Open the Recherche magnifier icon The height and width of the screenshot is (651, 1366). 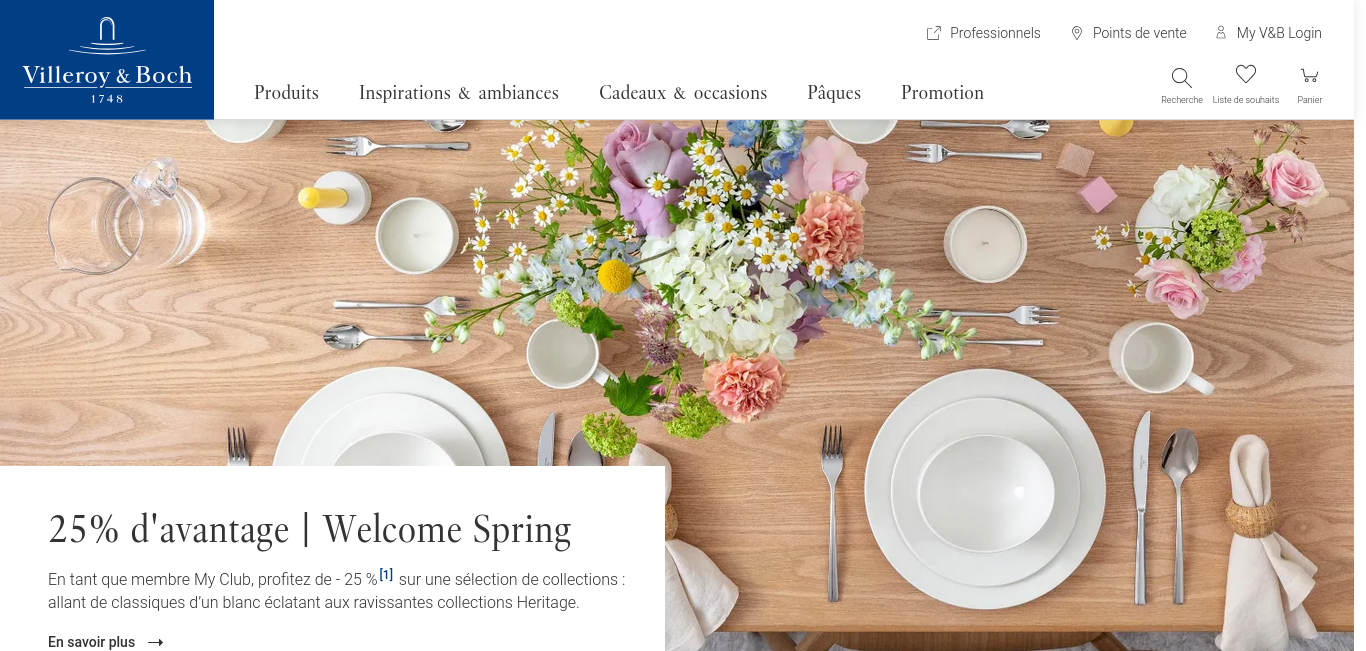point(1181,77)
